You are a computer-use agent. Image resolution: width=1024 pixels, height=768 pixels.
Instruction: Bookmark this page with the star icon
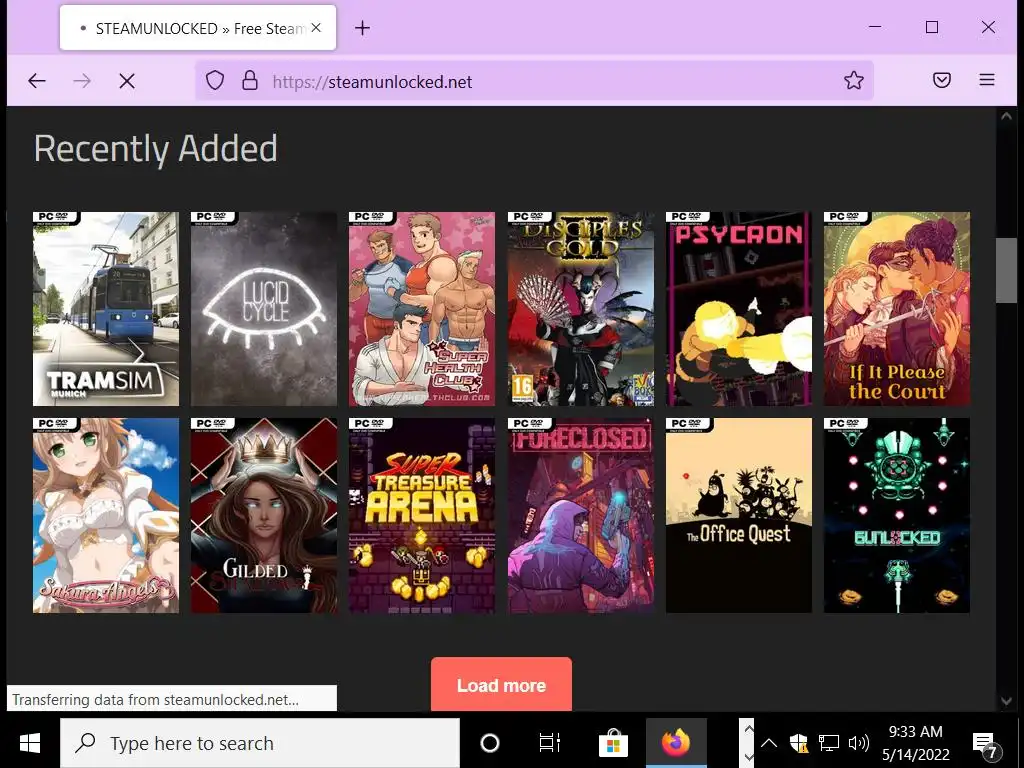click(x=854, y=80)
